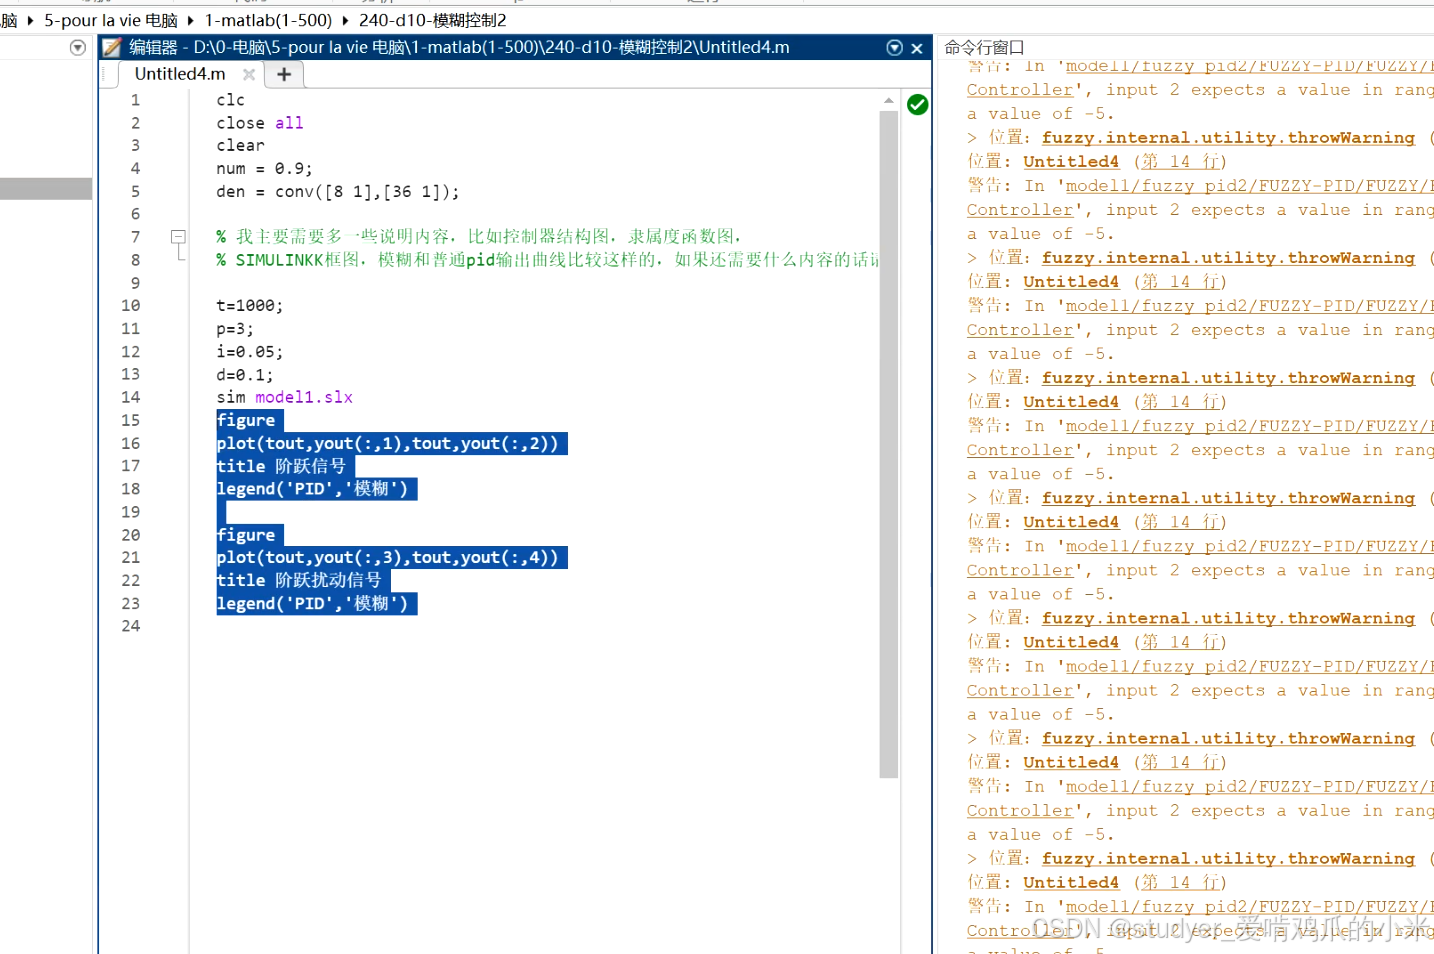Click the green code analyzer check indicator

tap(917, 104)
